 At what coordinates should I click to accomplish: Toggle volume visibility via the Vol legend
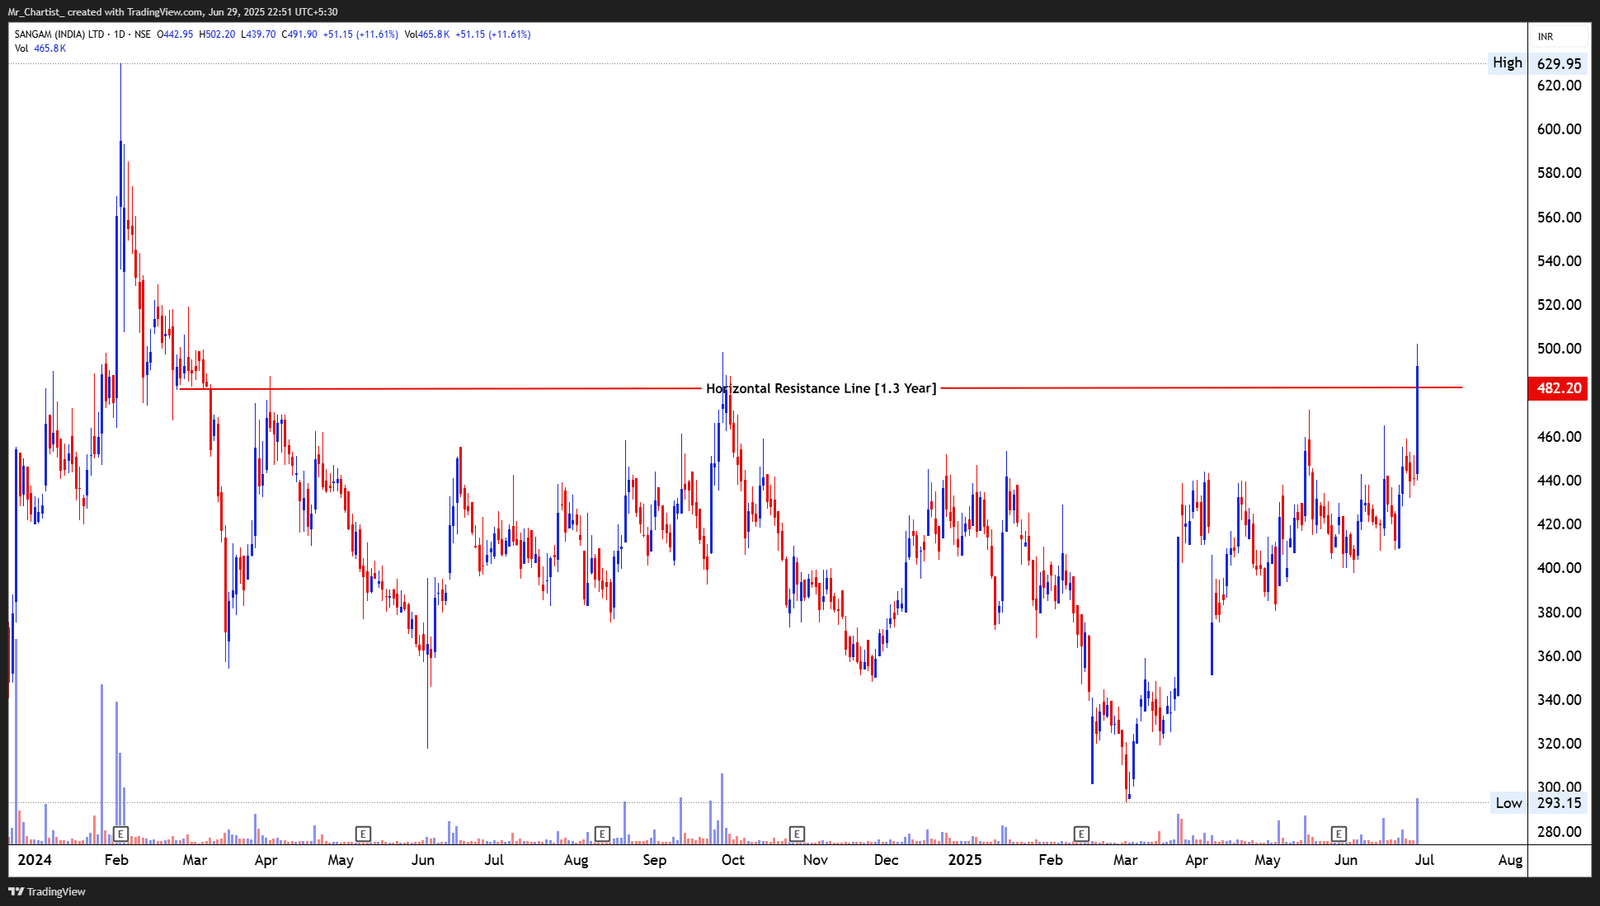tap(20, 46)
